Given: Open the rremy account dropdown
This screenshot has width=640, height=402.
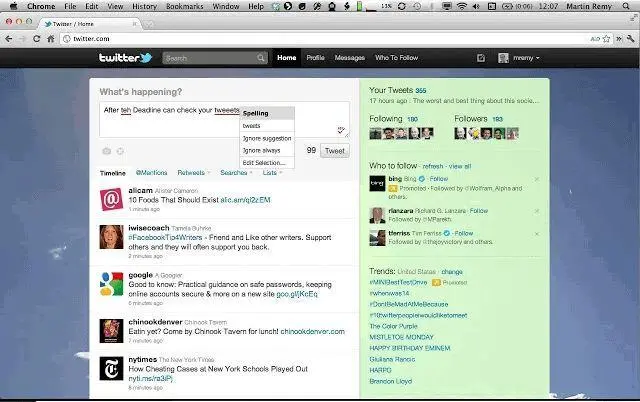Looking at the screenshot, I should [x=519, y=58].
